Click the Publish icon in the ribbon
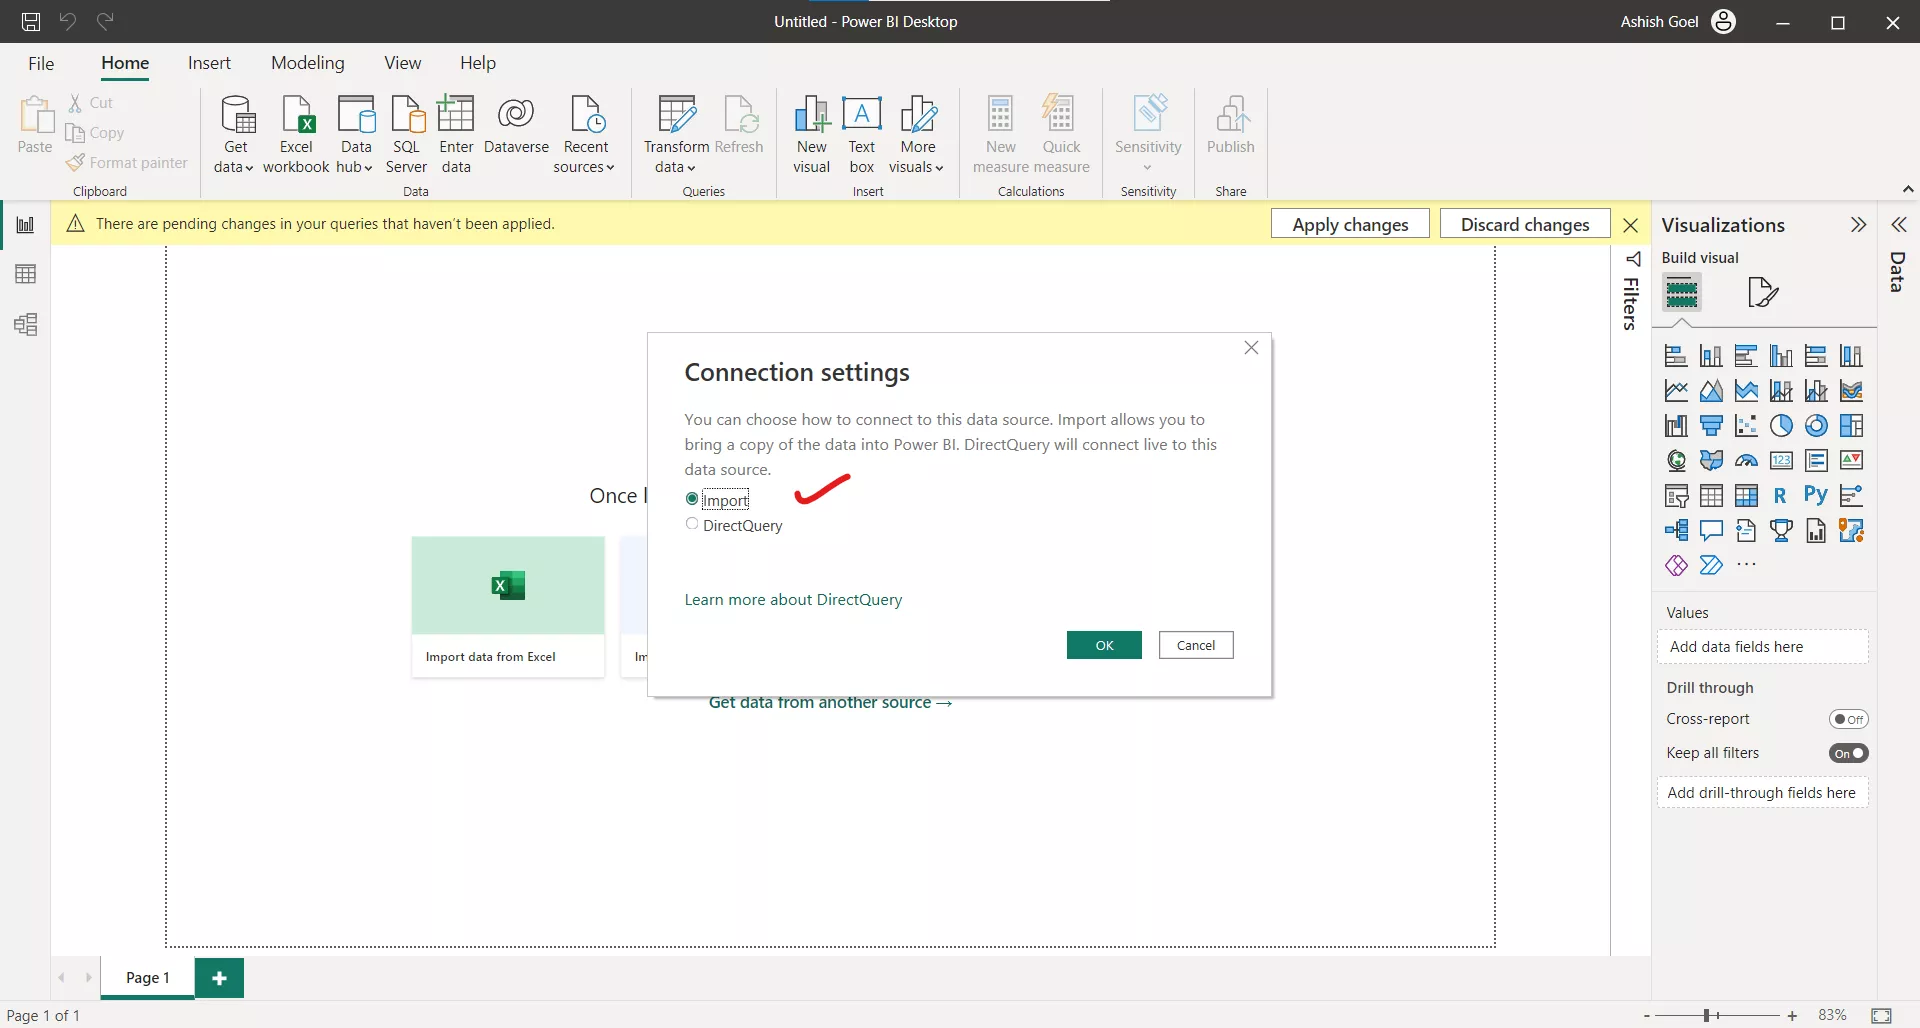The width and height of the screenshot is (1920, 1028). click(1231, 130)
